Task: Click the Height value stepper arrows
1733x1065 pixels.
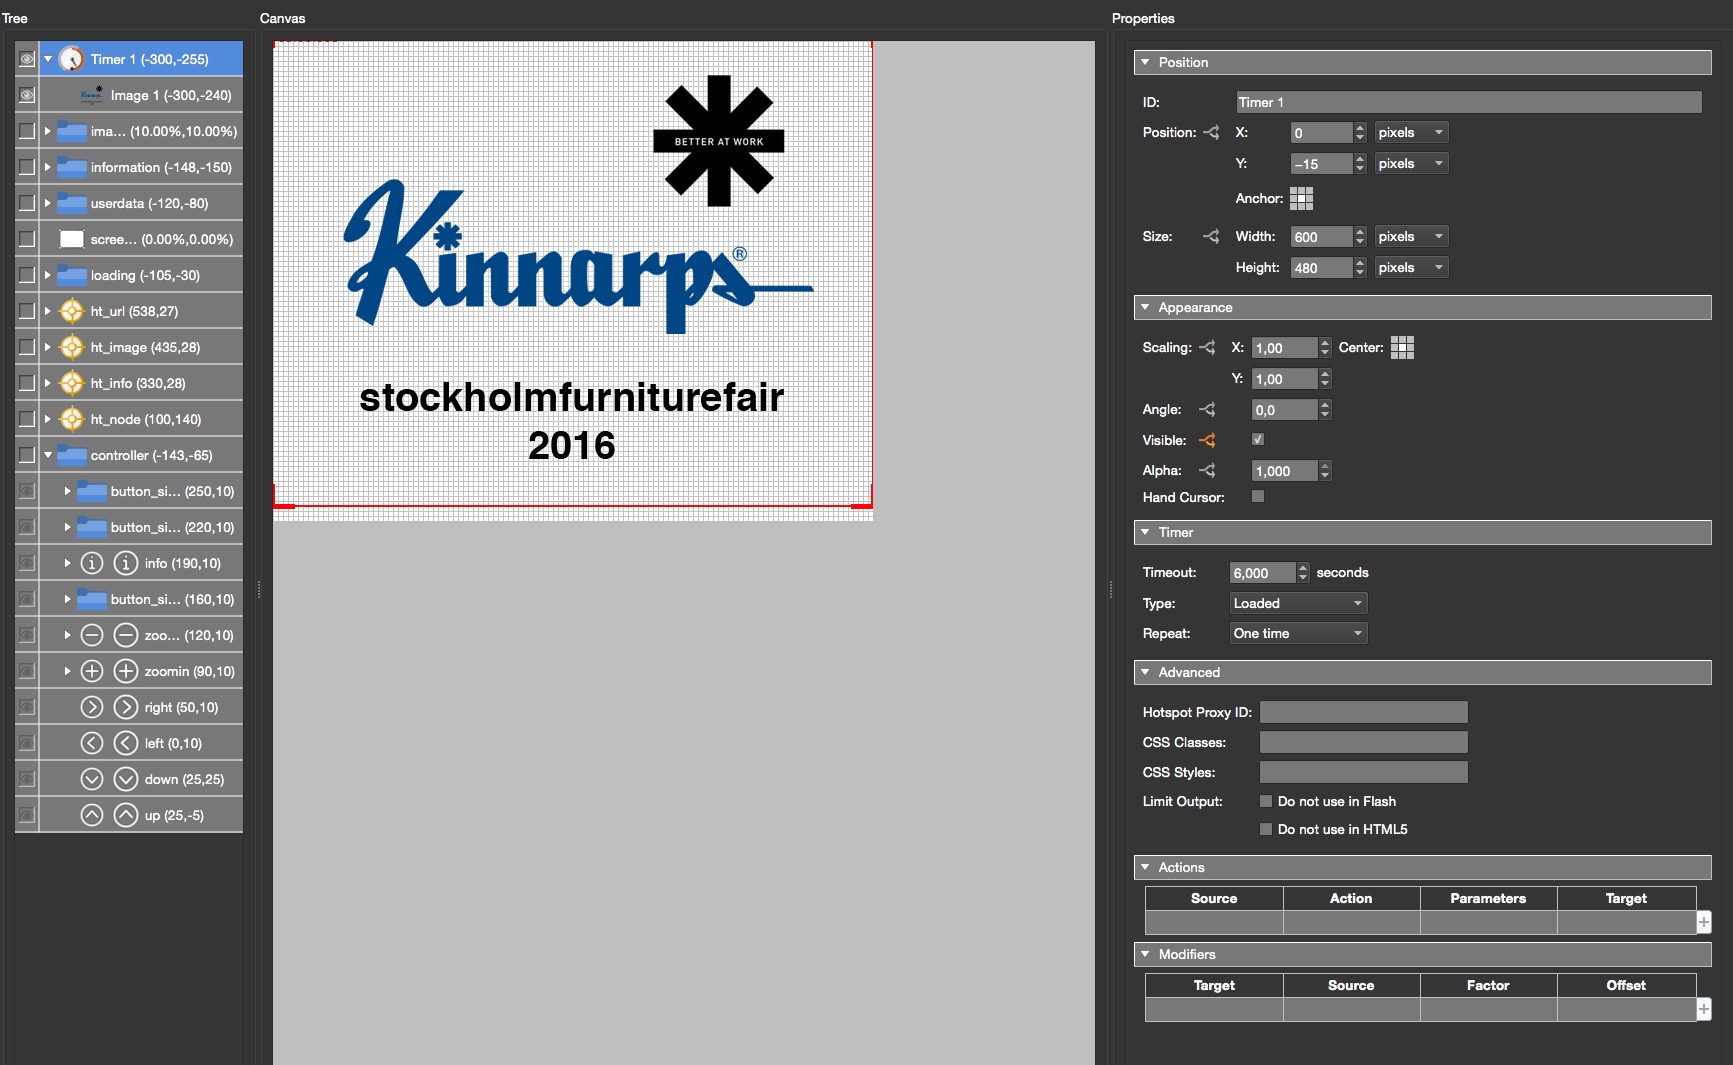Action: 1359,267
